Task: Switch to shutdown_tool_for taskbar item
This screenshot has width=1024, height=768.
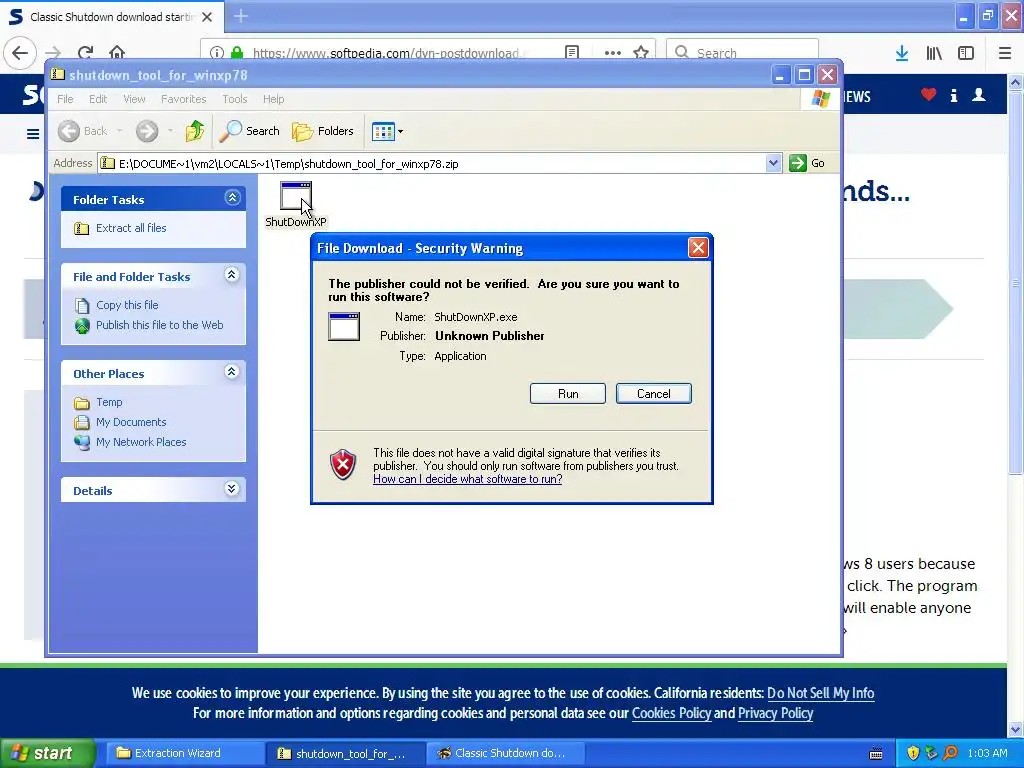Action: click(346, 753)
